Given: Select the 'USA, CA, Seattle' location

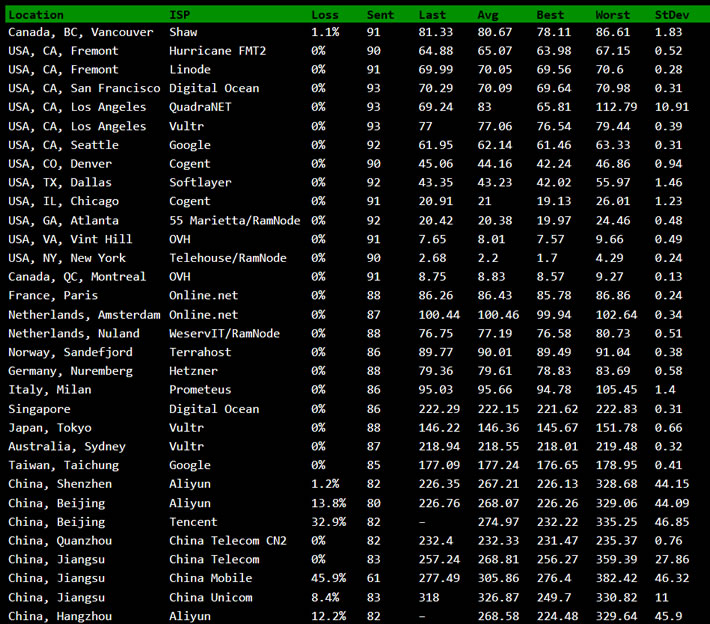Looking at the screenshot, I should [63, 145].
